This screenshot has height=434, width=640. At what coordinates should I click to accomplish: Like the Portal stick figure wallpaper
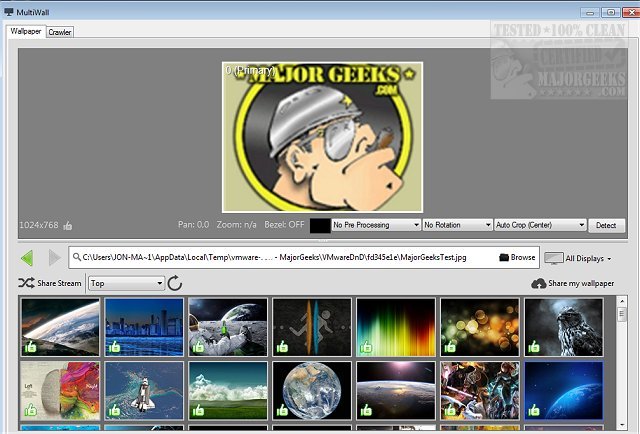[x=282, y=347]
